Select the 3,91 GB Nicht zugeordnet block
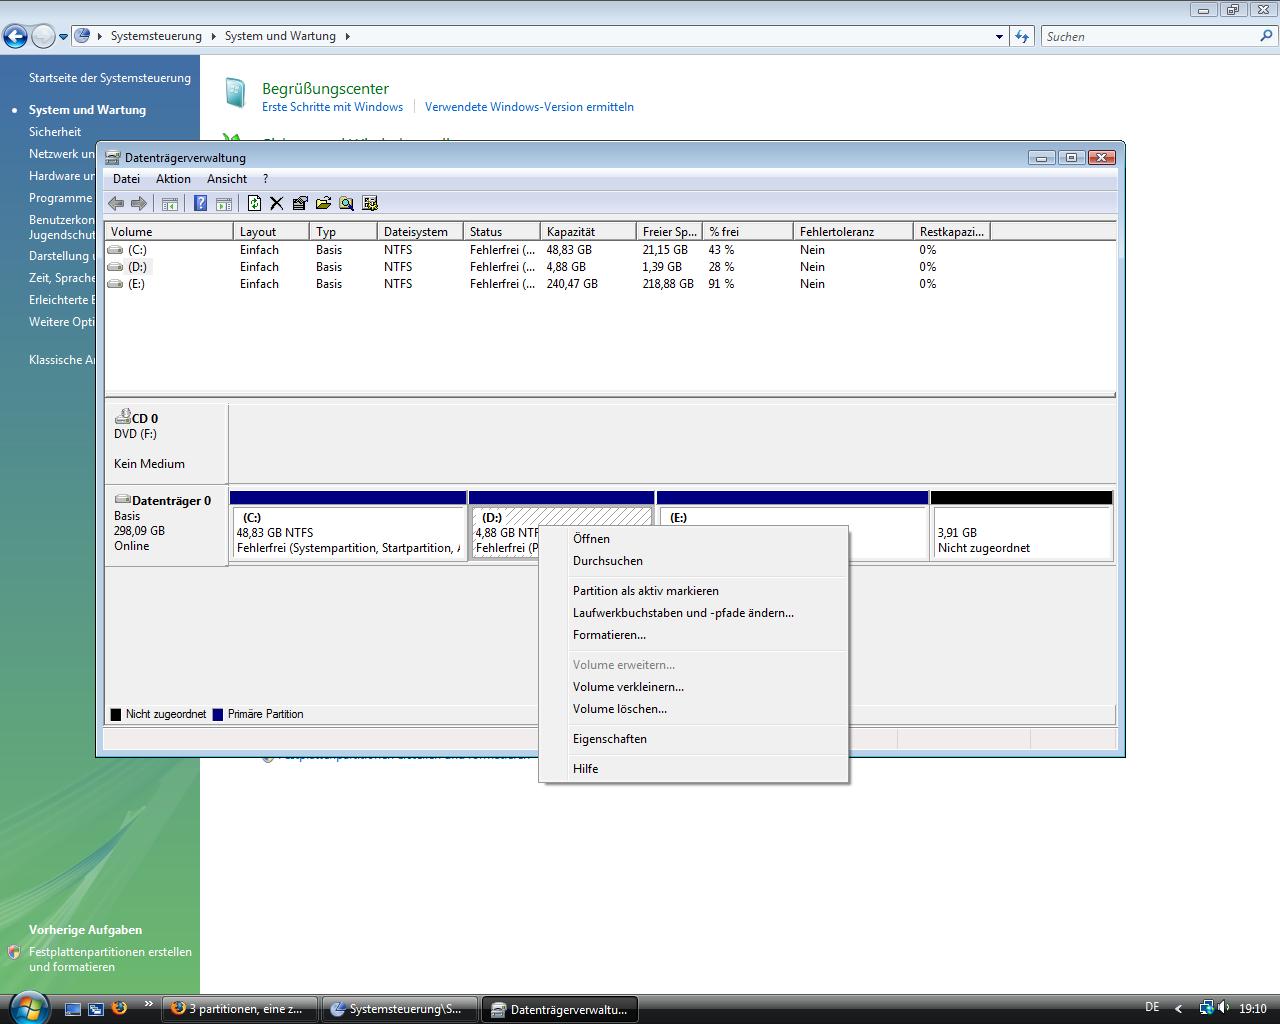Viewport: 1280px width, 1024px height. pyautogui.click(x=1021, y=526)
